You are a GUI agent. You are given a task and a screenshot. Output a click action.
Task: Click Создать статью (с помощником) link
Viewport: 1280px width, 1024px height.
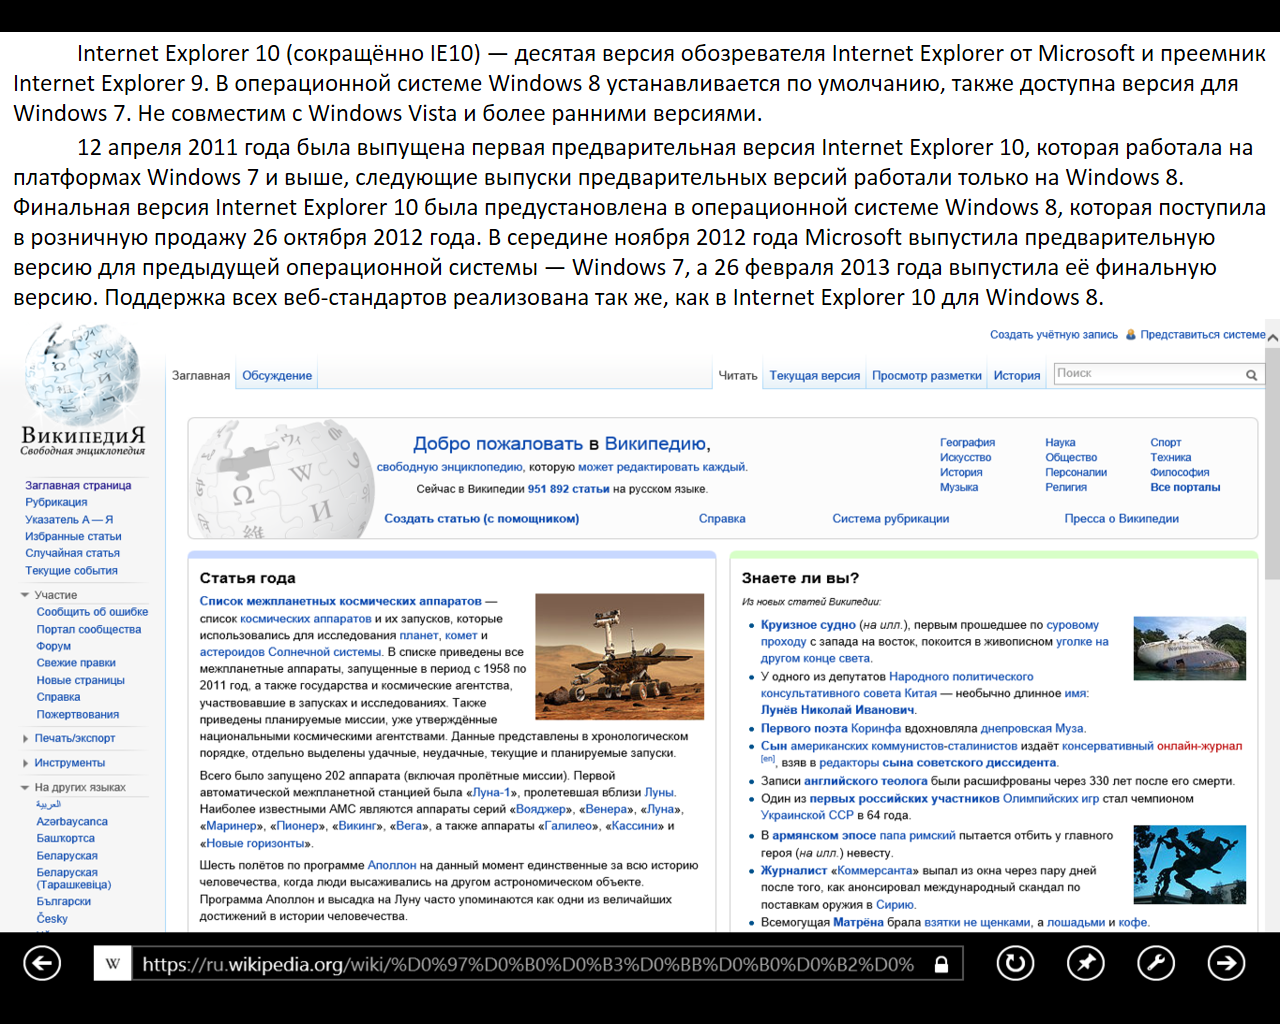pos(482,519)
